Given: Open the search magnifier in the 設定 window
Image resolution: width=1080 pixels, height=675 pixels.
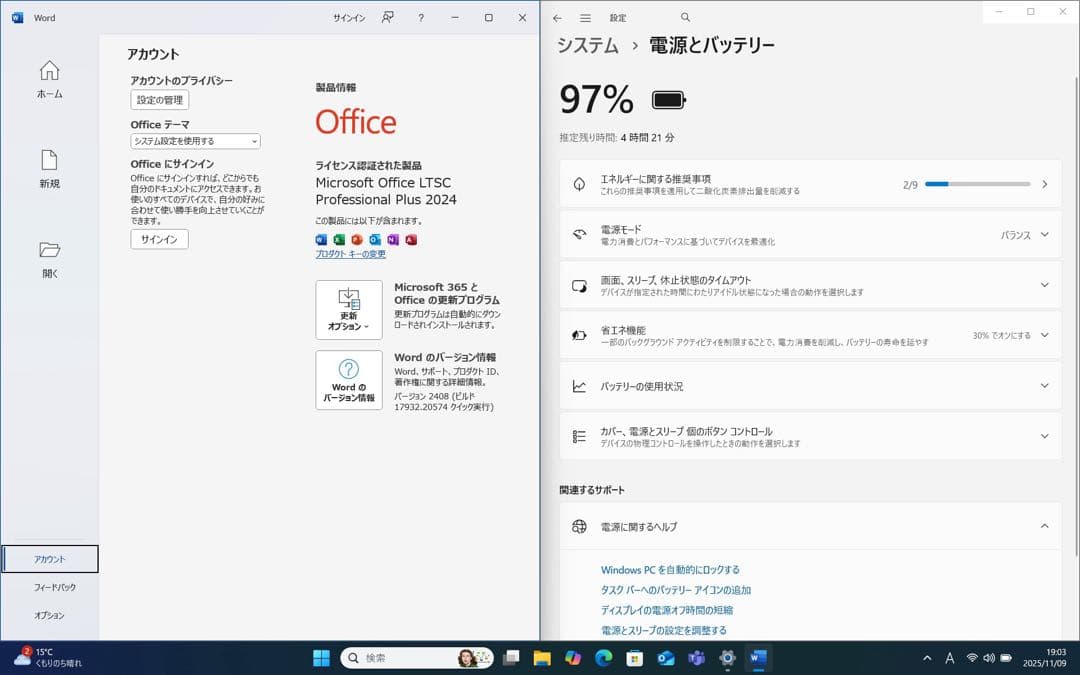Looking at the screenshot, I should (685, 17).
